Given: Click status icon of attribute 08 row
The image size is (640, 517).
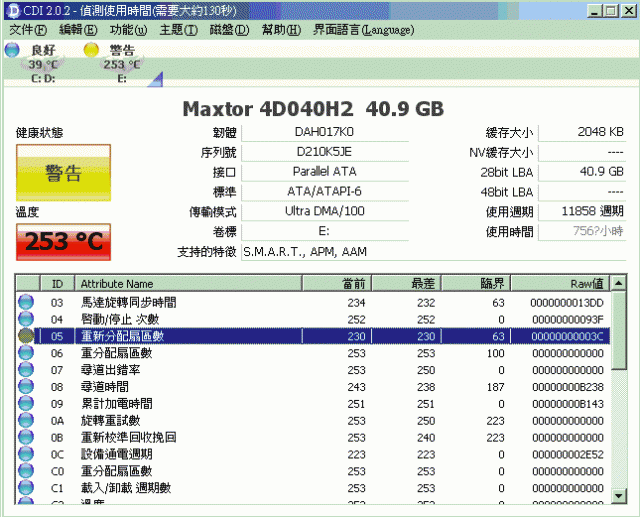Looking at the screenshot, I should (x=26, y=386).
